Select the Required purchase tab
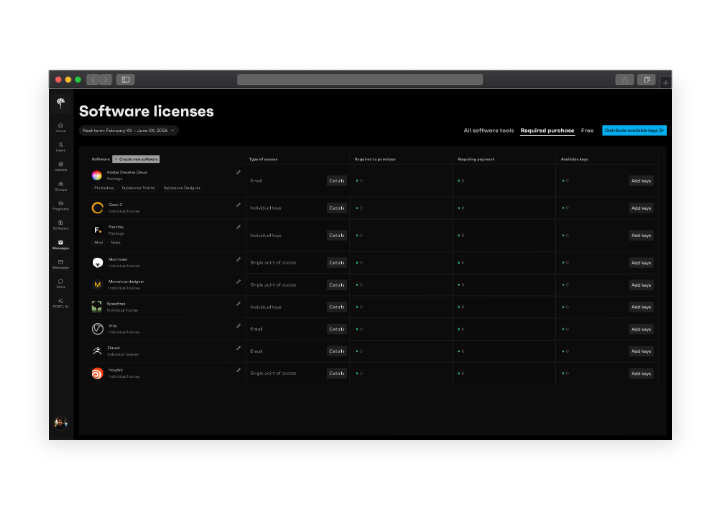Screen dimensions: 720x520 [547, 130]
